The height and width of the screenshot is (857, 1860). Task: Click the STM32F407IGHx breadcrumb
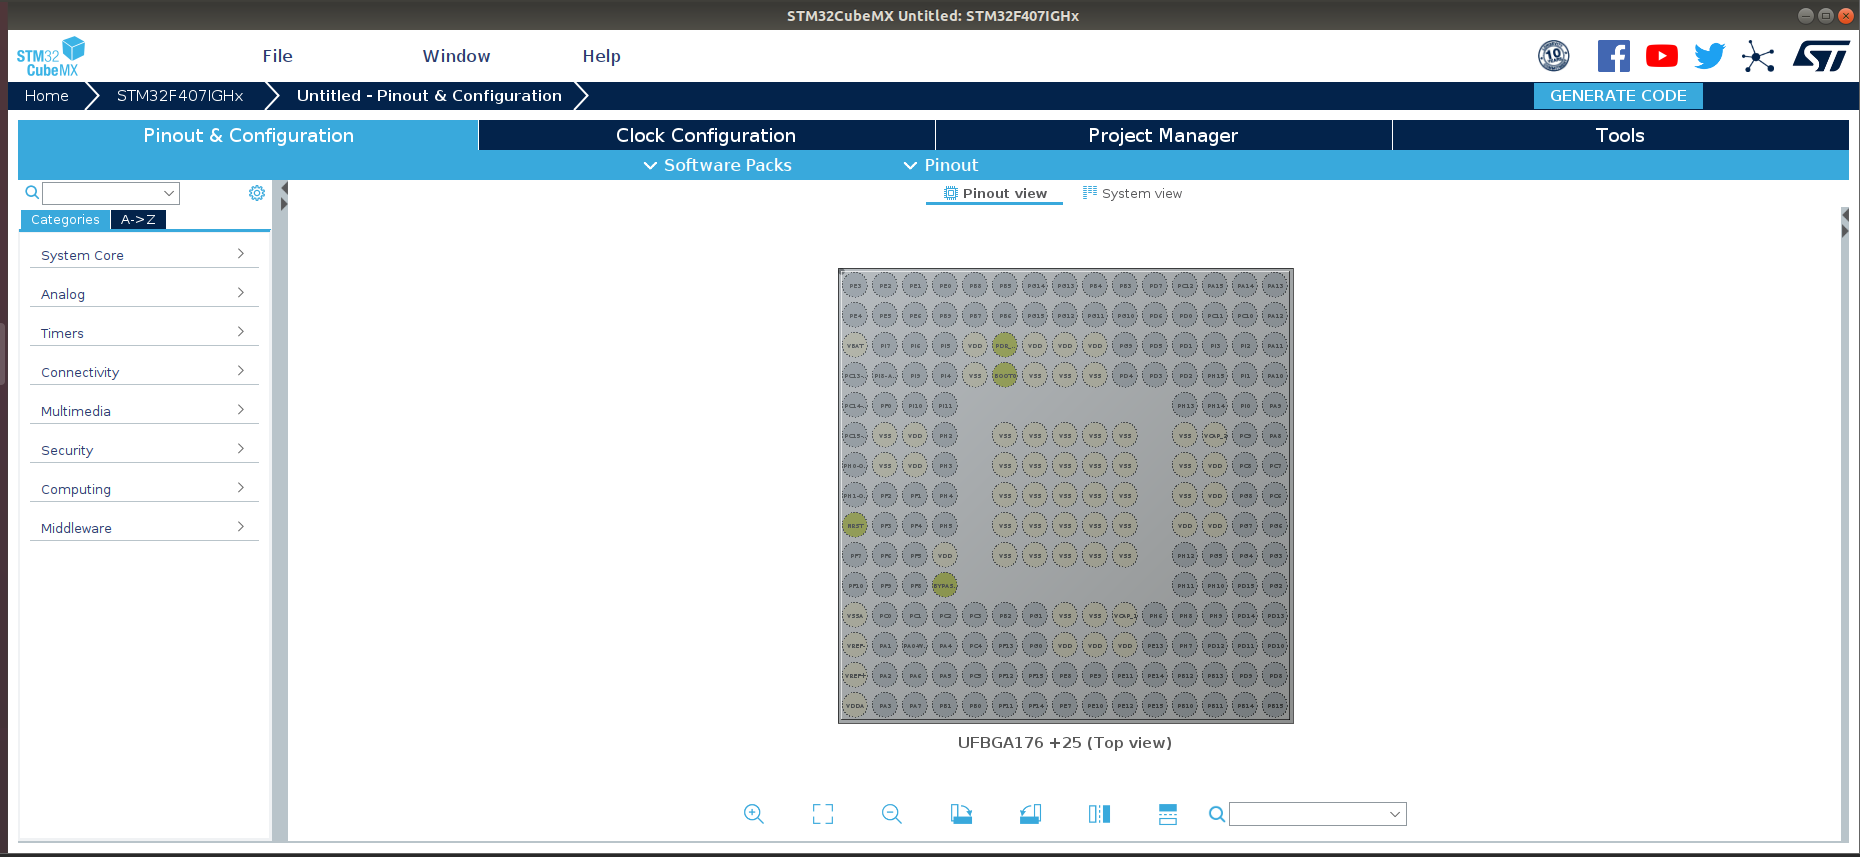(180, 96)
